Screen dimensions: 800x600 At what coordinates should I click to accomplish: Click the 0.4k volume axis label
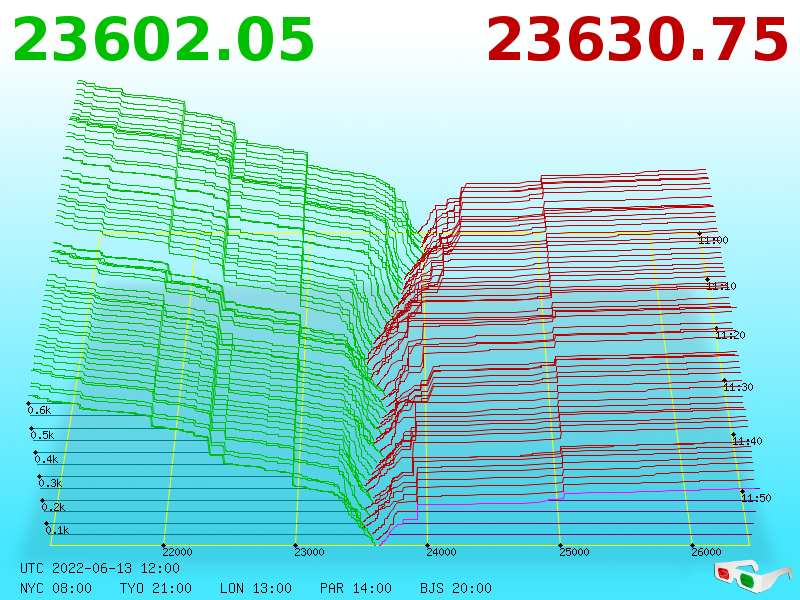[x=46, y=459]
